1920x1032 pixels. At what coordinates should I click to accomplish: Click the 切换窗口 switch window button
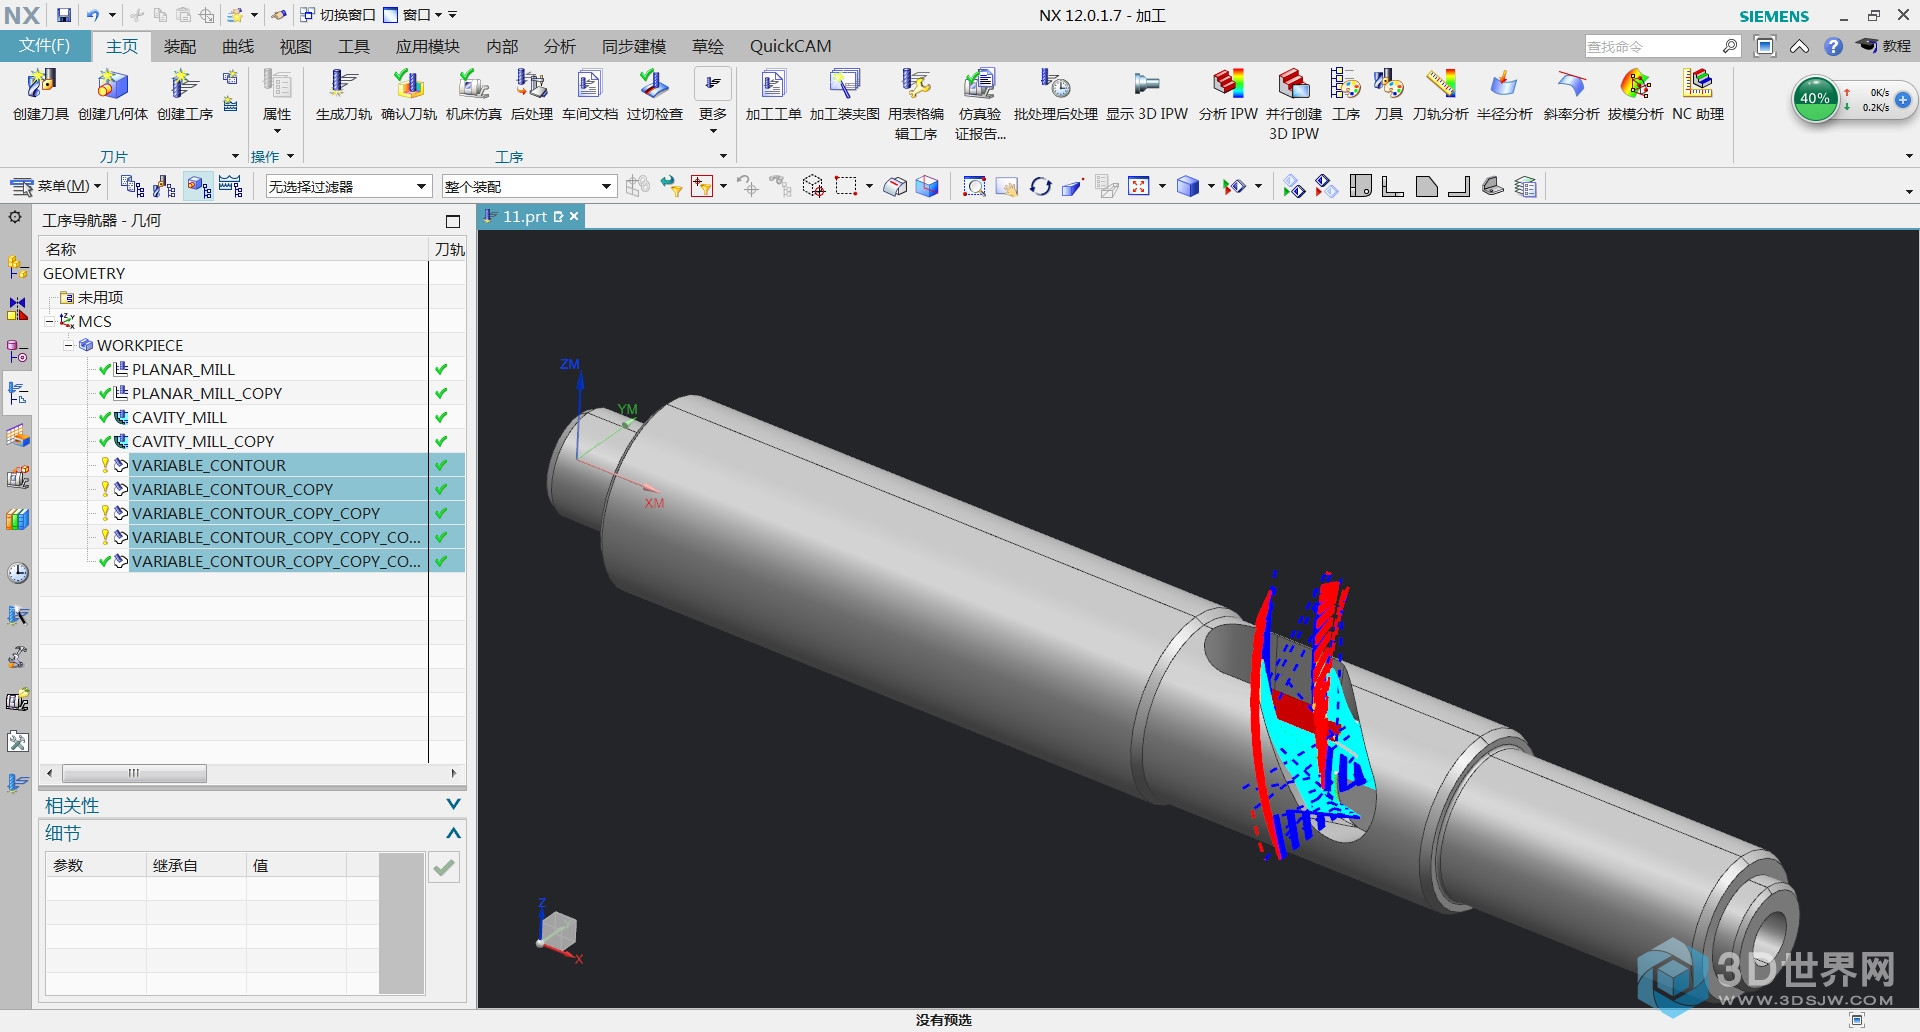(x=338, y=15)
